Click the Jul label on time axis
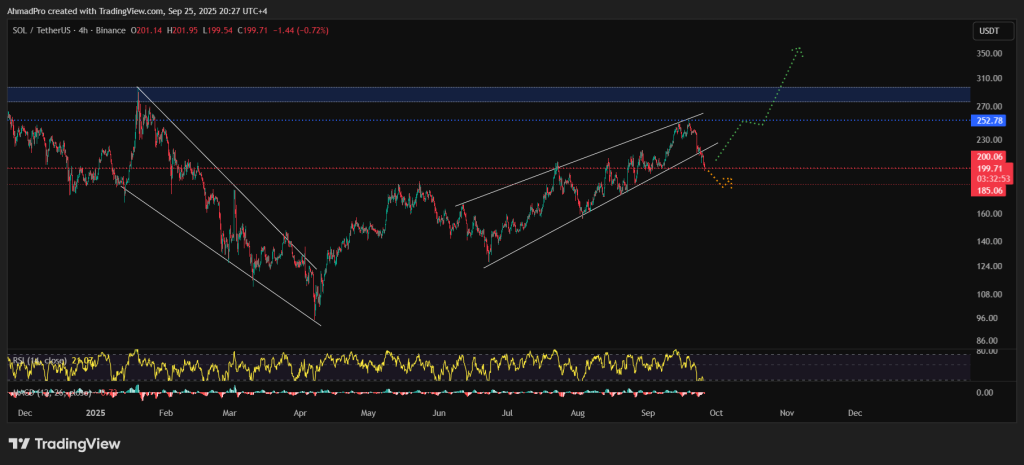 tap(507, 412)
